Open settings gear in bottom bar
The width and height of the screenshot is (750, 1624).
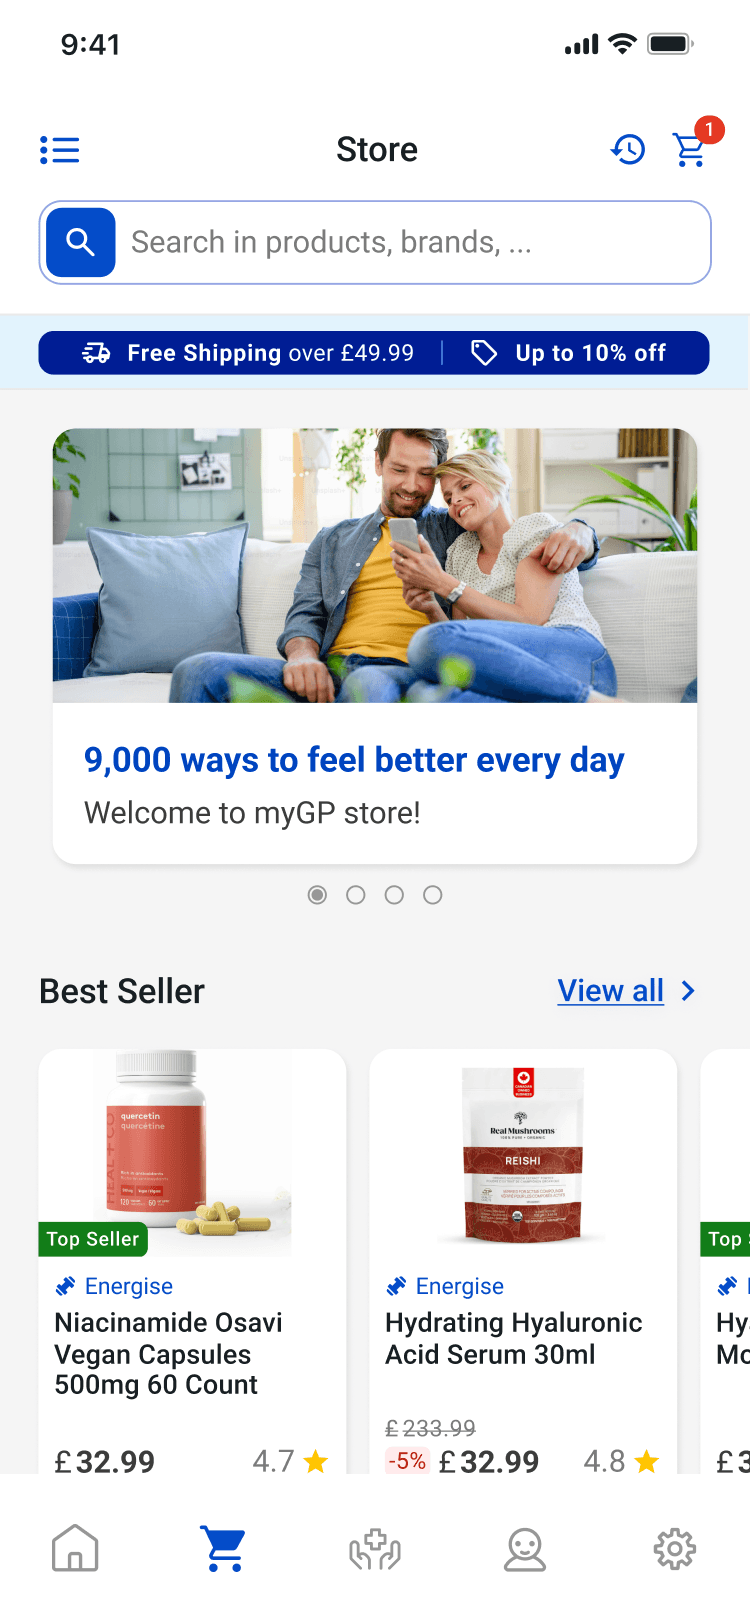[675, 1548]
